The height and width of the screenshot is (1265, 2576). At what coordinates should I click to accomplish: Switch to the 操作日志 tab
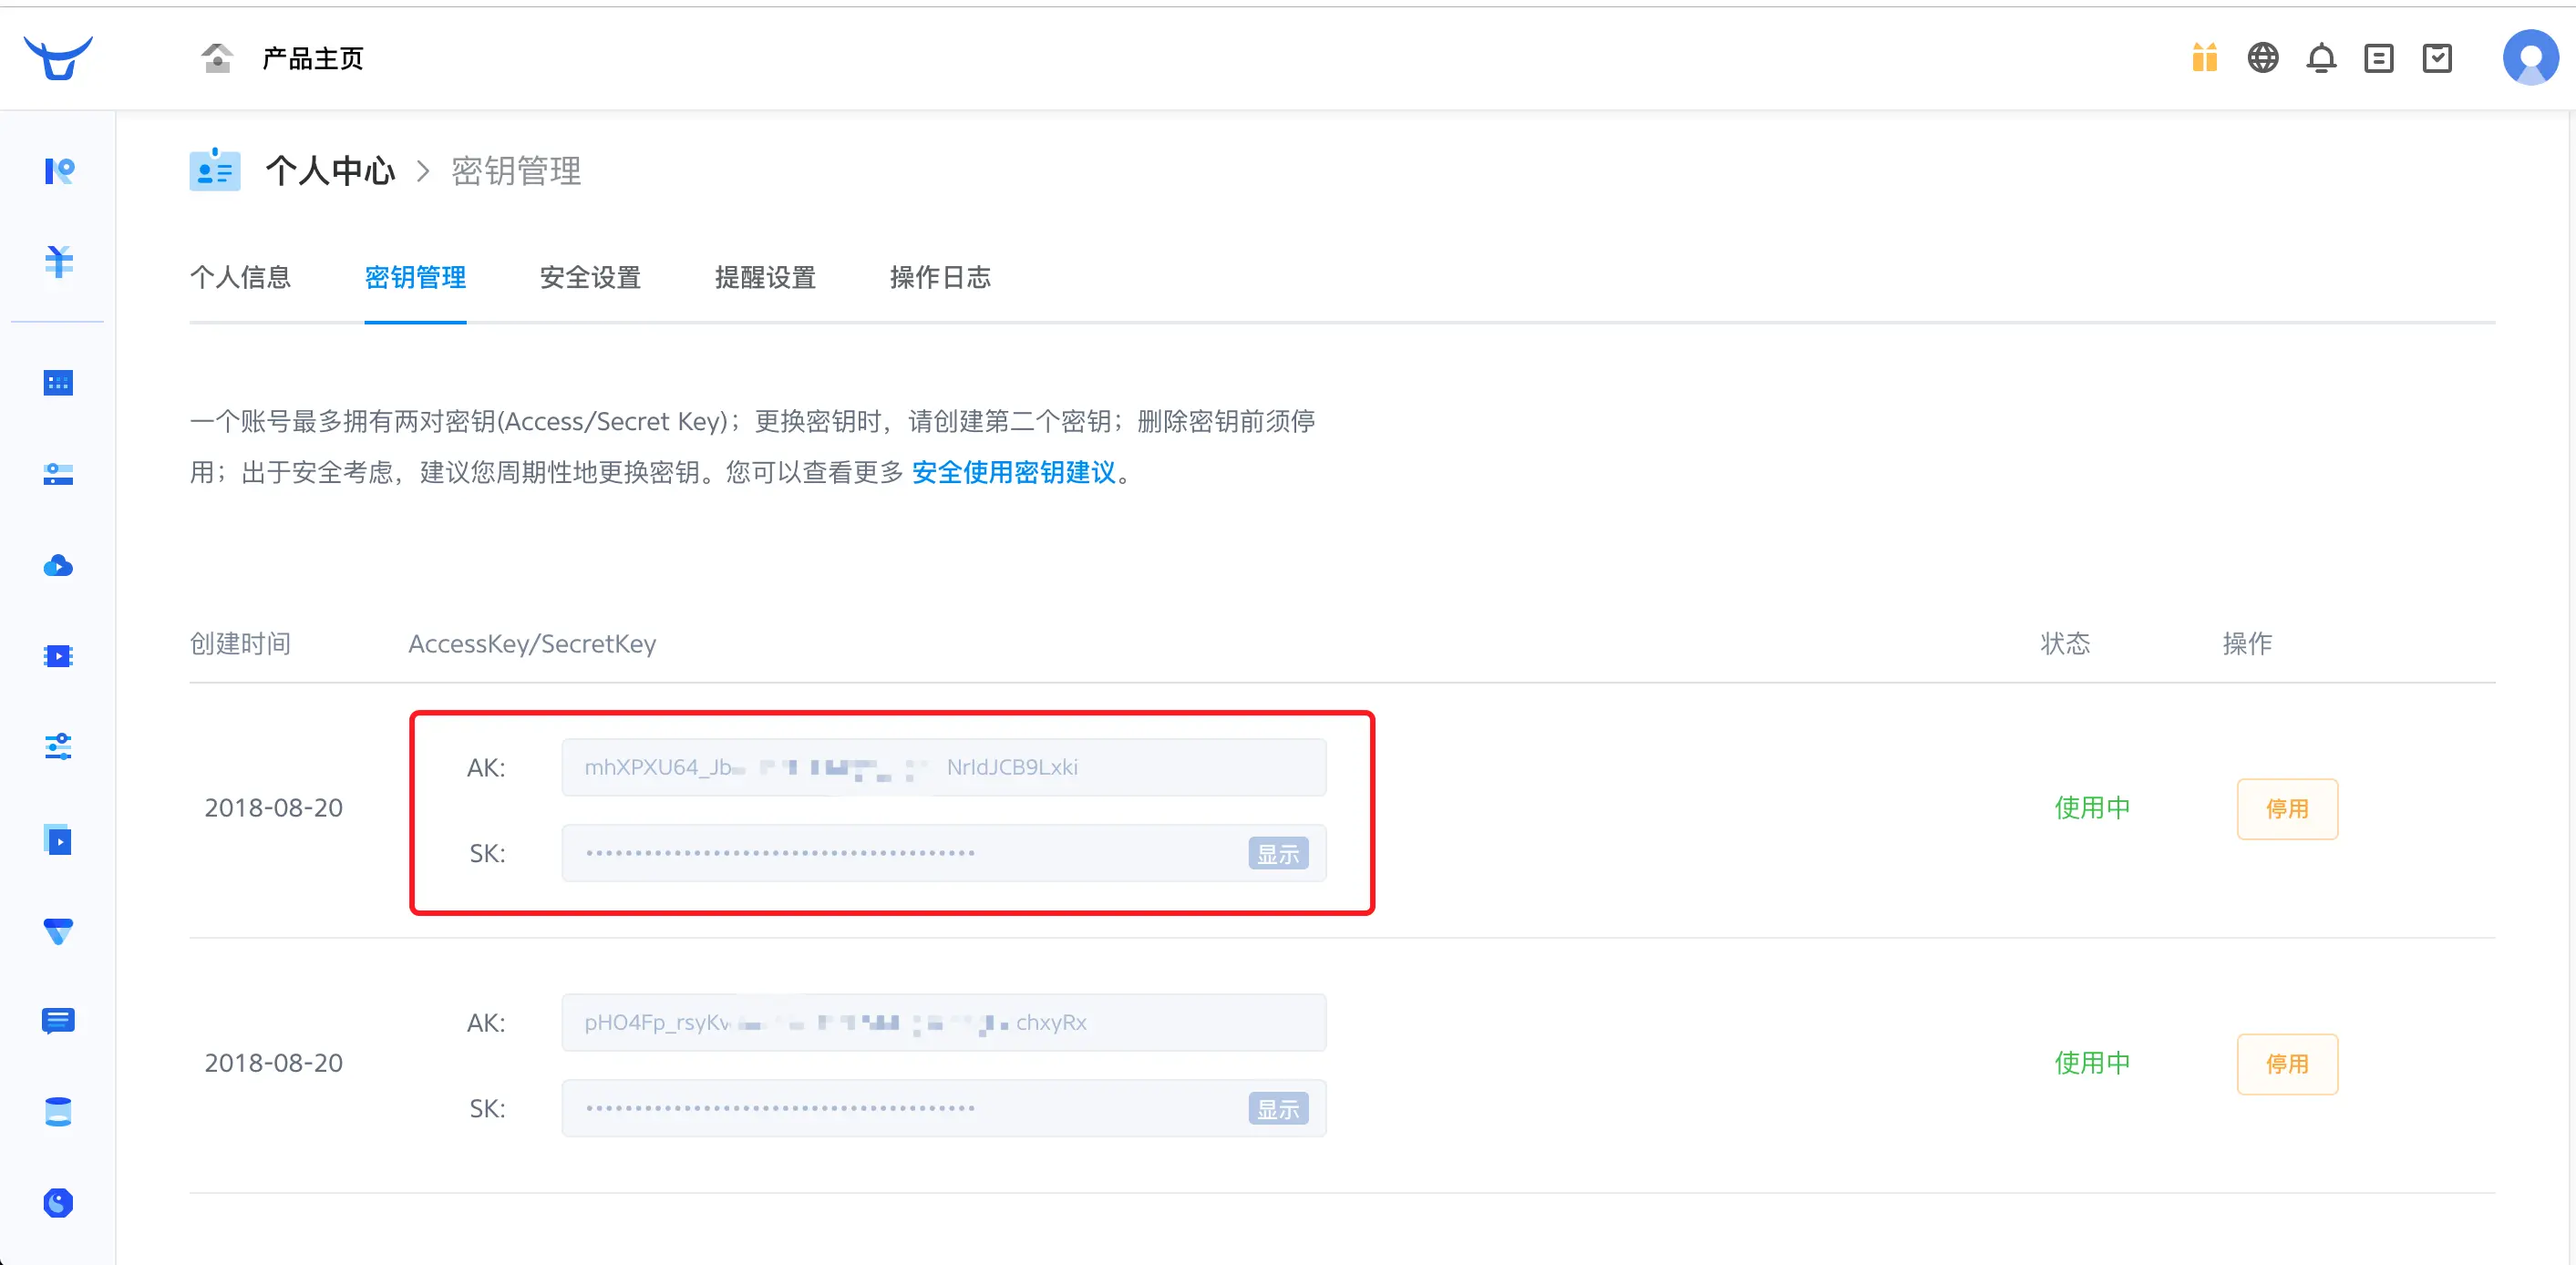tap(940, 277)
